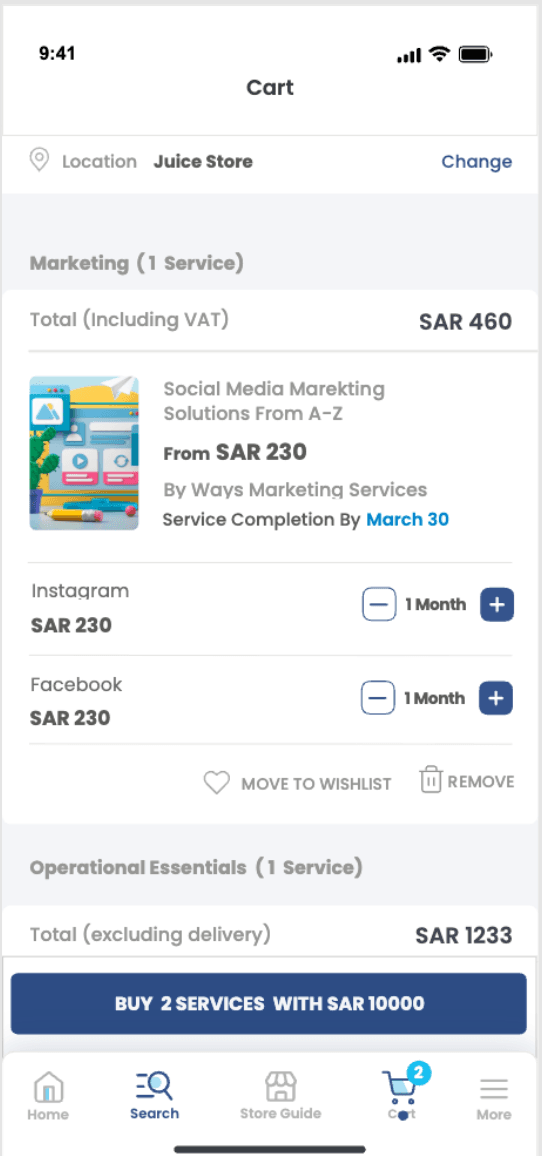The width and height of the screenshot is (542, 1156).
Task: Select the March 30 completion date
Action: [x=408, y=519]
